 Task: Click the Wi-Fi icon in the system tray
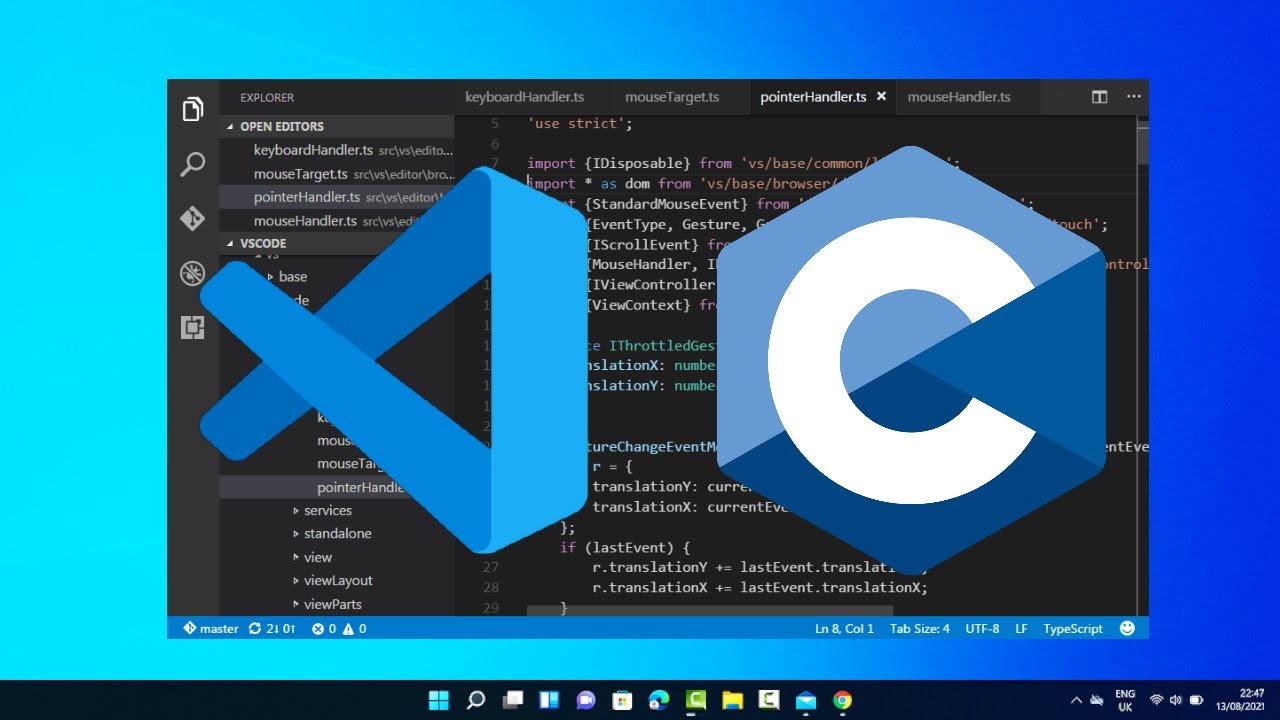point(1157,700)
